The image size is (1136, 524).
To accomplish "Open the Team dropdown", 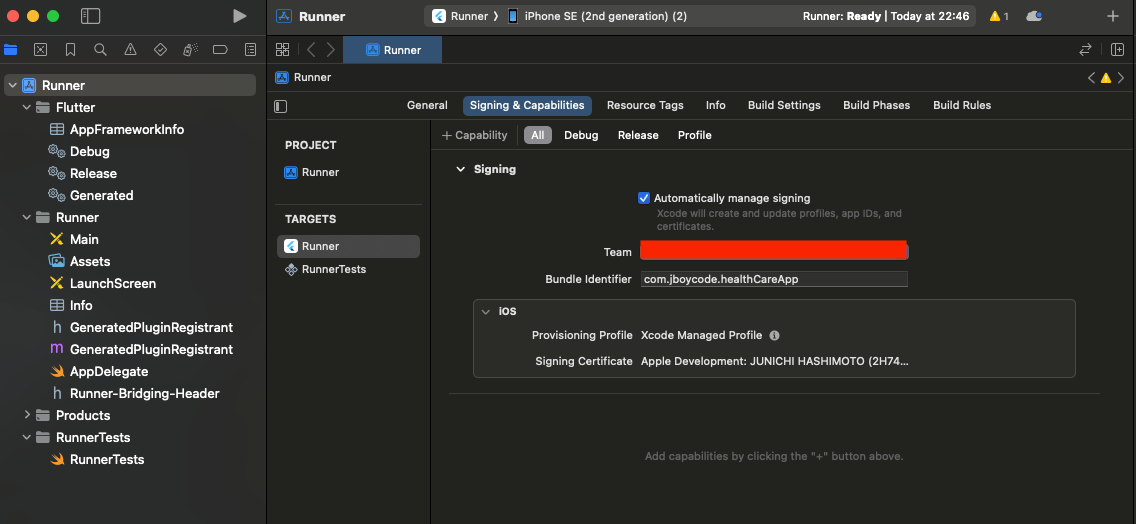I will point(774,251).
